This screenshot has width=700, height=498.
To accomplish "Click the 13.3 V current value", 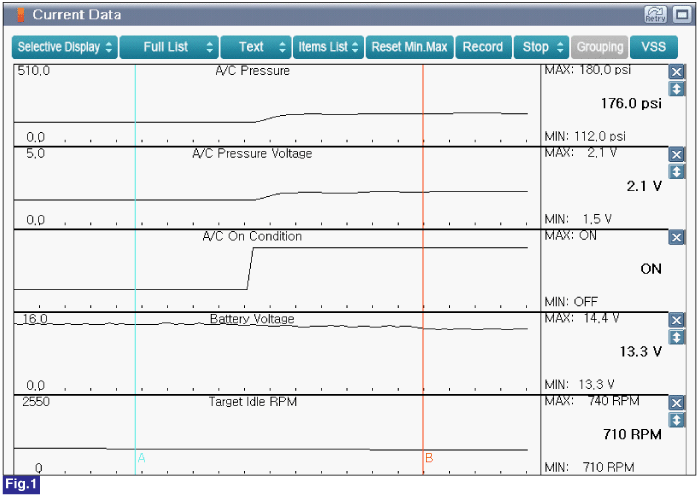I will [641, 352].
